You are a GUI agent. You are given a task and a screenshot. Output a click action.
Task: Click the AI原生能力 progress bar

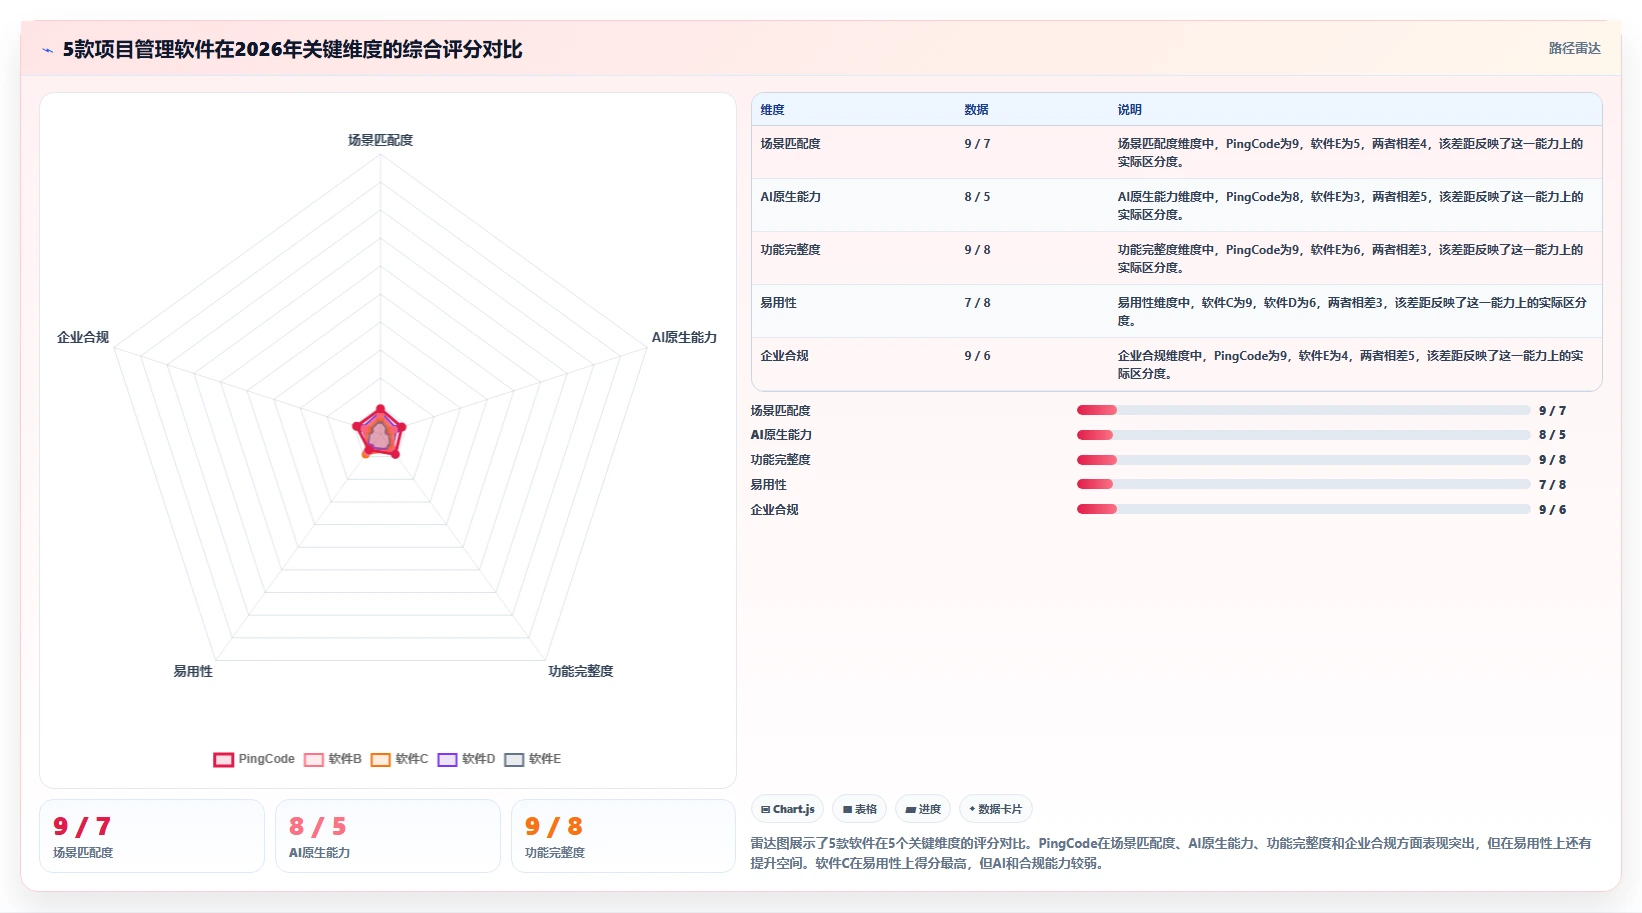[x=1303, y=435]
